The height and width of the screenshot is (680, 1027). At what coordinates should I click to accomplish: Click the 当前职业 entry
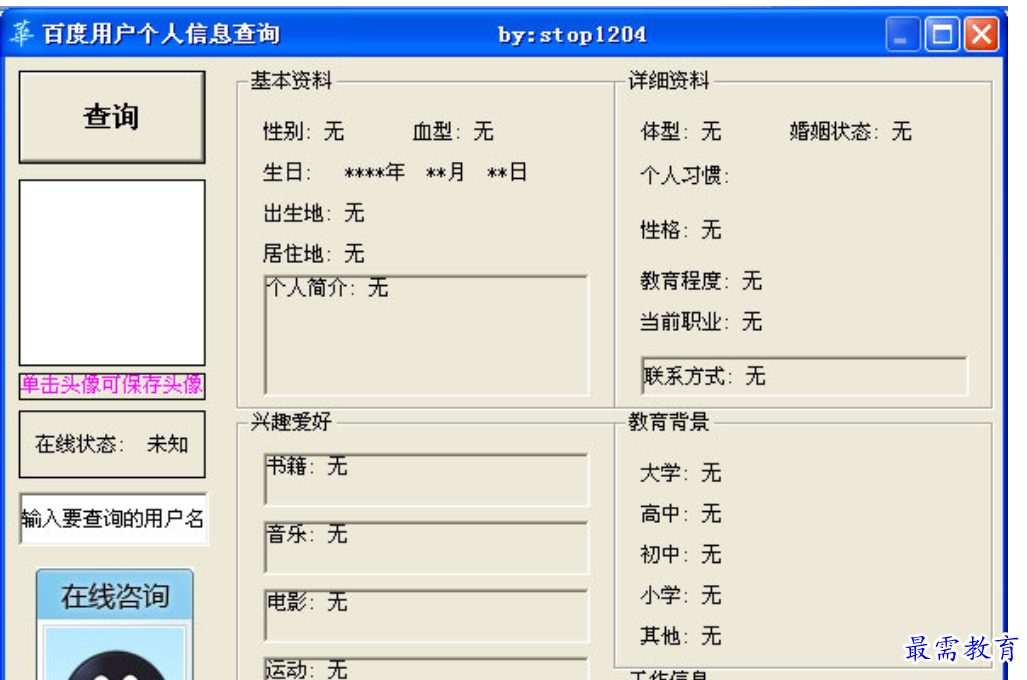(x=701, y=322)
